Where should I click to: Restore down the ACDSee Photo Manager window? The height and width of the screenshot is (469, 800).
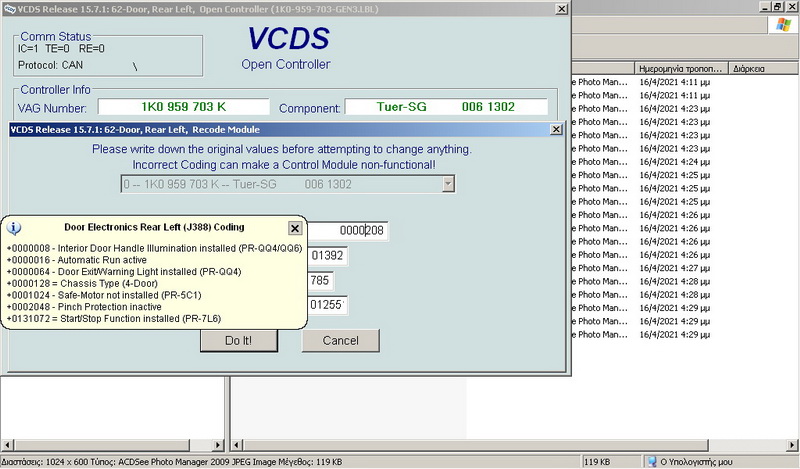point(777,7)
